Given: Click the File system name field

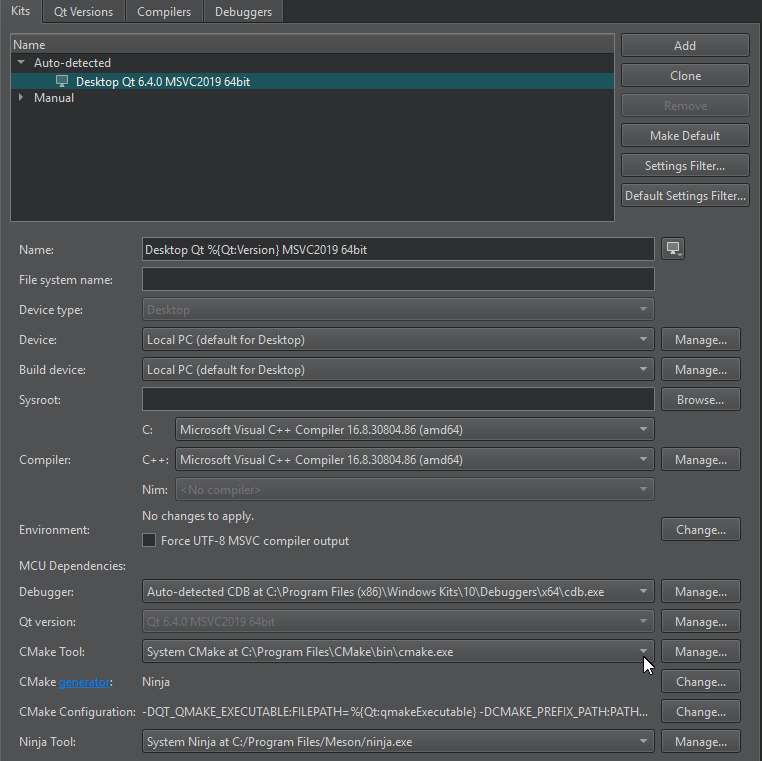Looking at the screenshot, I should coord(398,280).
